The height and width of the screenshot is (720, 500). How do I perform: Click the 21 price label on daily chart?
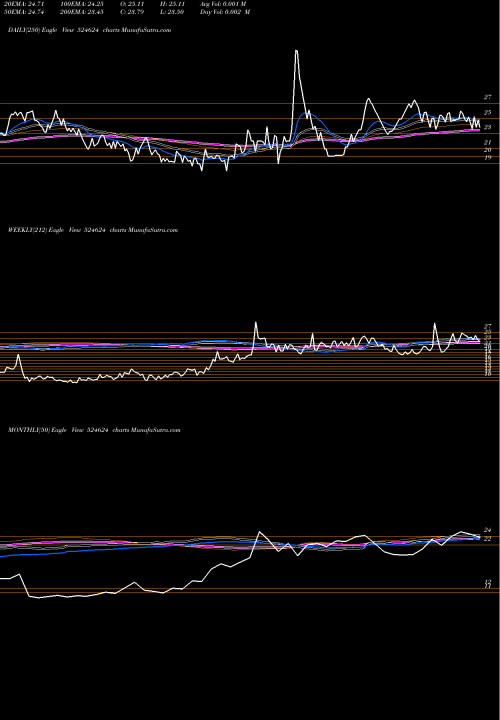(x=488, y=143)
